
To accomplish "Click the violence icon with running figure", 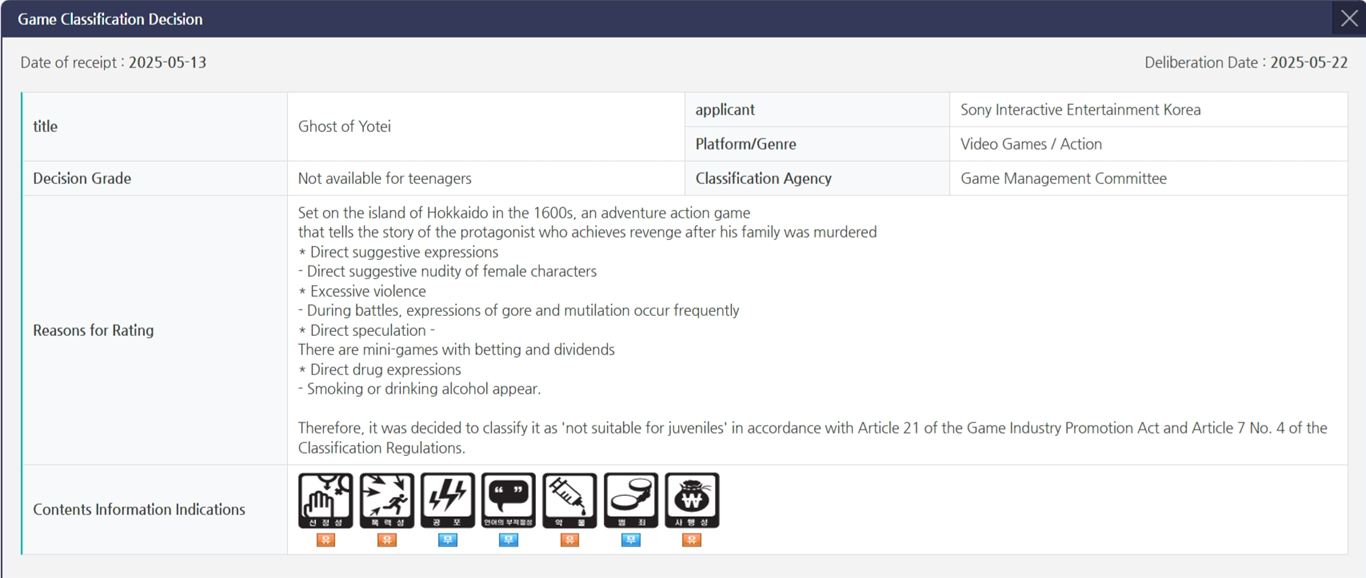I will click(x=387, y=500).
